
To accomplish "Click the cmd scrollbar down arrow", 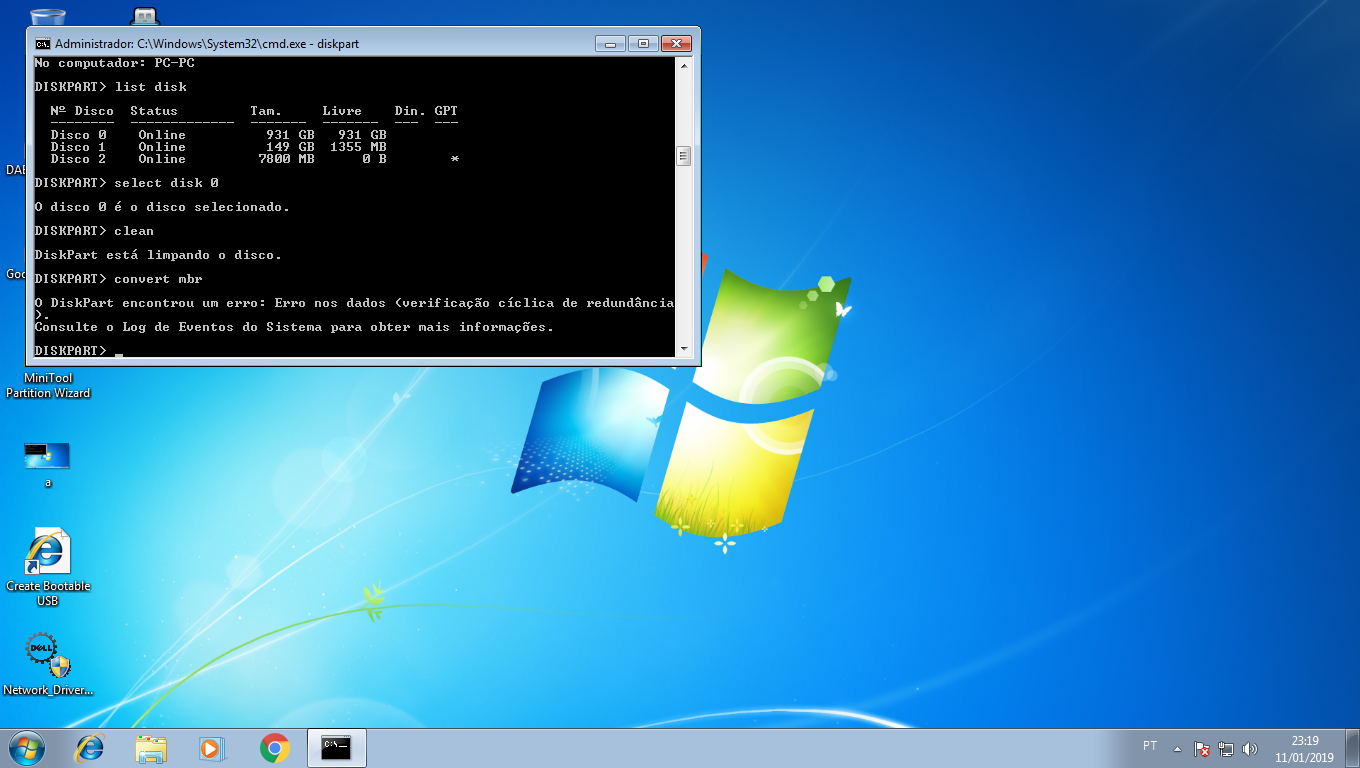I will (x=684, y=349).
